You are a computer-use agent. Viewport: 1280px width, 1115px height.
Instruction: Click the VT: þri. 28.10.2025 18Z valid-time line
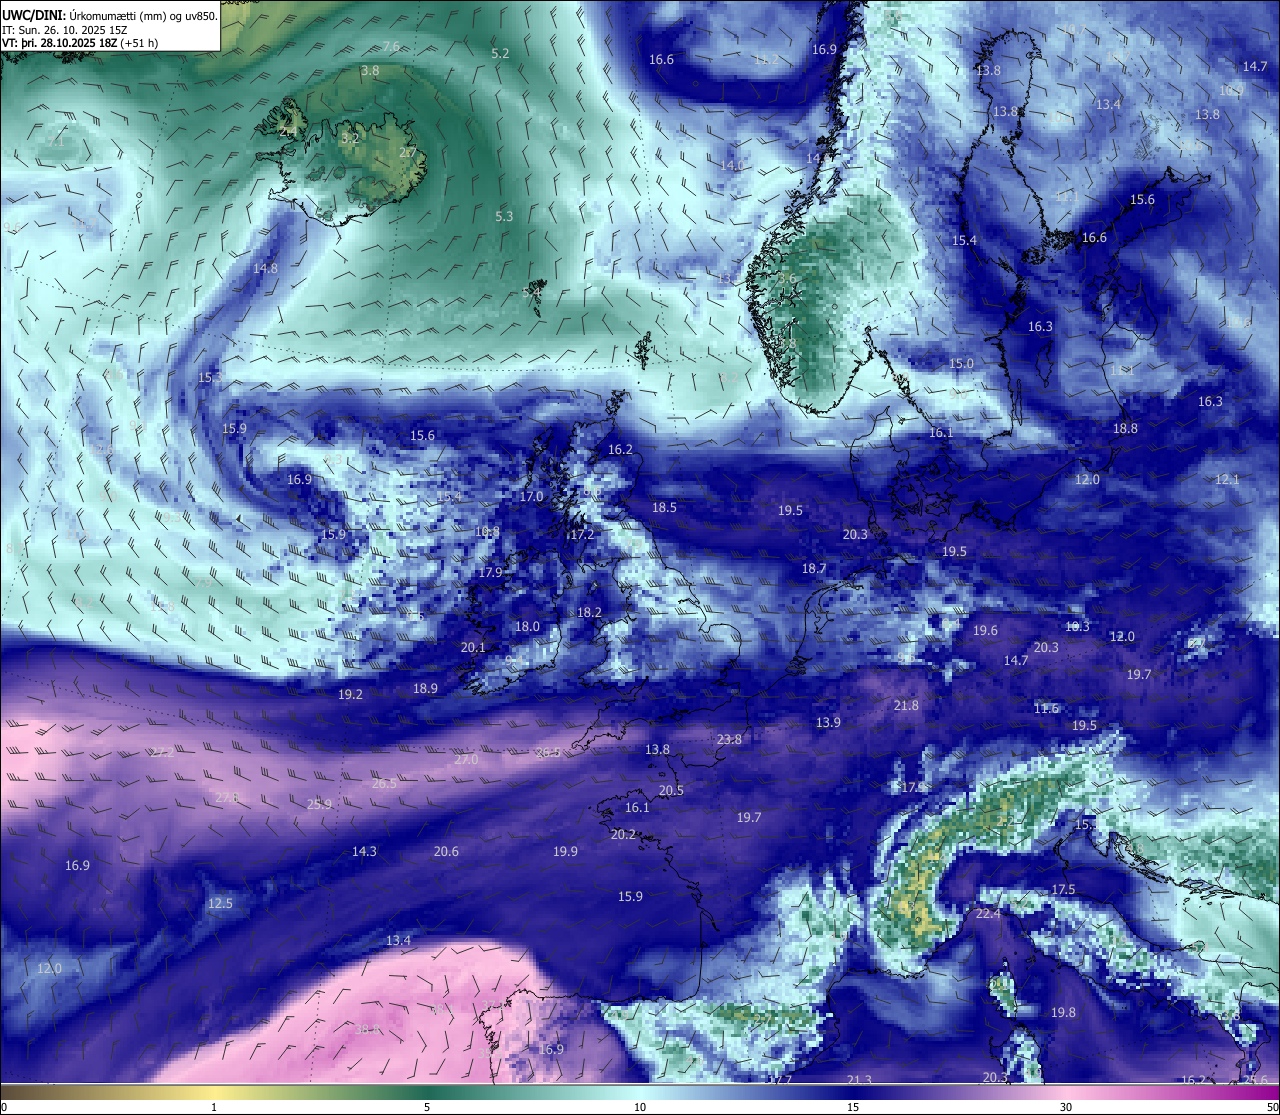tap(80, 43)
